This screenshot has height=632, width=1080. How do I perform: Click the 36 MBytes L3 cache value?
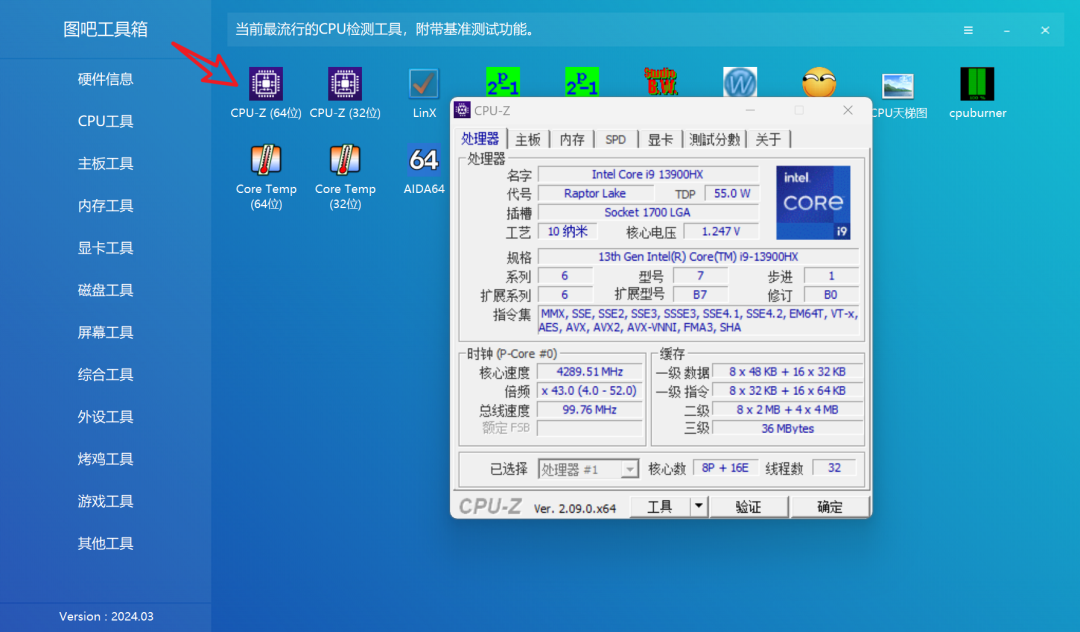click(788, 428)
